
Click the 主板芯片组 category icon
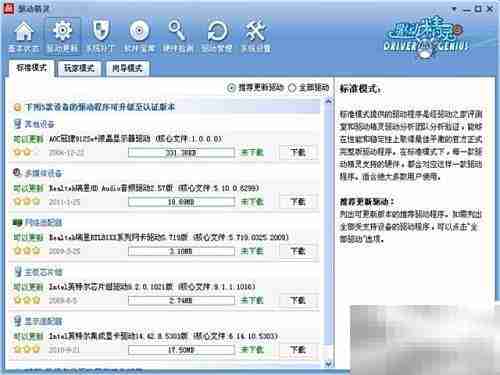(18, 271)
